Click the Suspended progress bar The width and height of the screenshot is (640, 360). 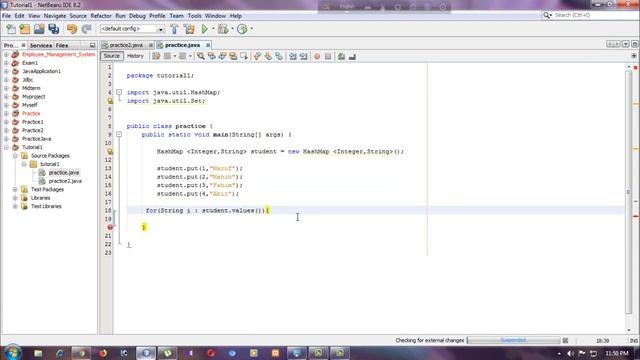pos(513,340)
